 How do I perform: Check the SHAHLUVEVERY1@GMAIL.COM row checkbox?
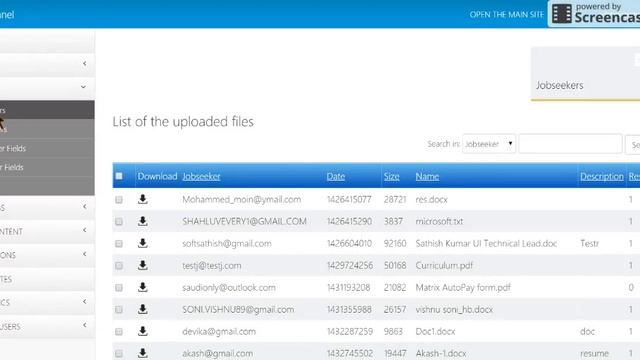(x=119, y=222)
